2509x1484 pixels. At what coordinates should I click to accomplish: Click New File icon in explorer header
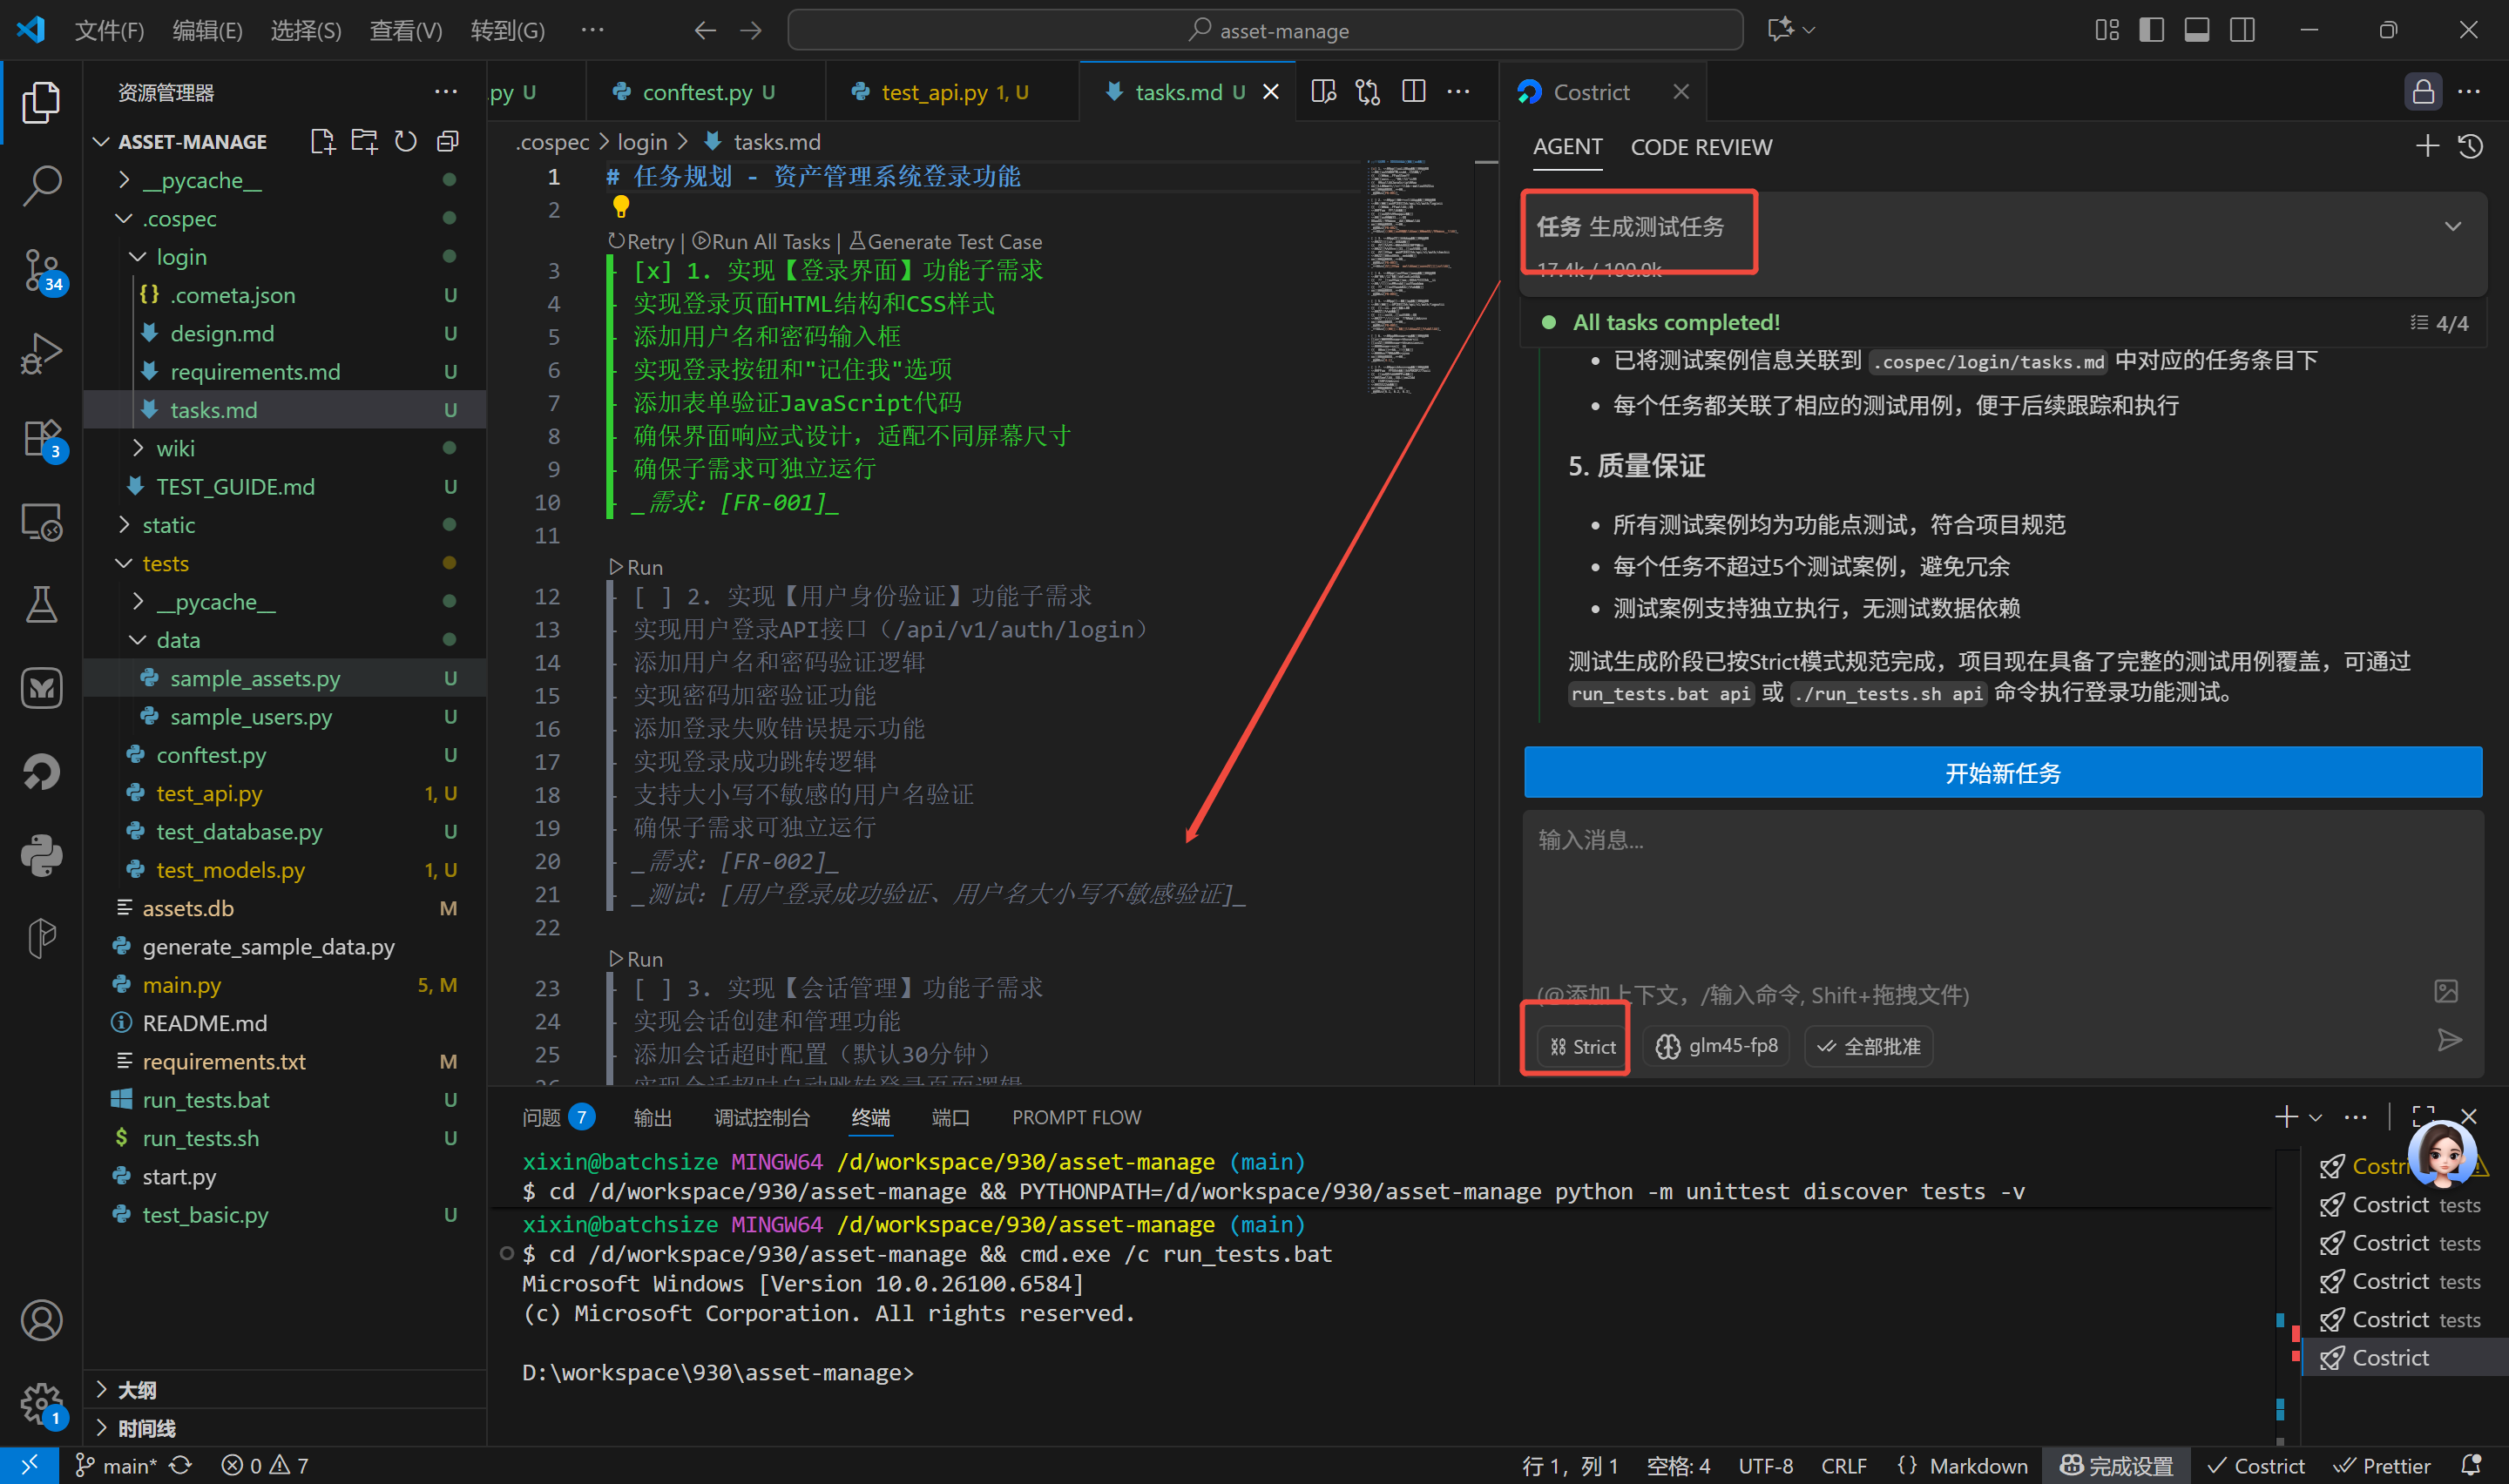(x=322, y=142)
